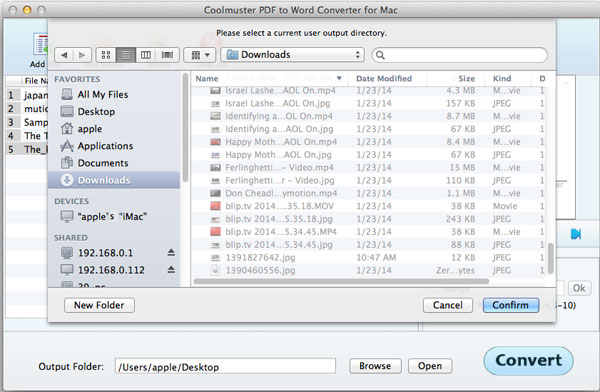Go back in the folder history
Screen dimensions: 600x392
(64, 55)
